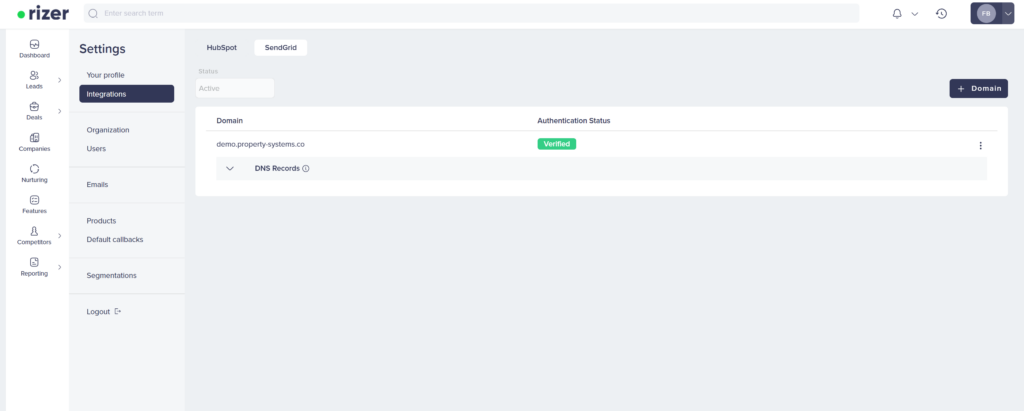Click the notification bell icon

(x=897, y=13)
